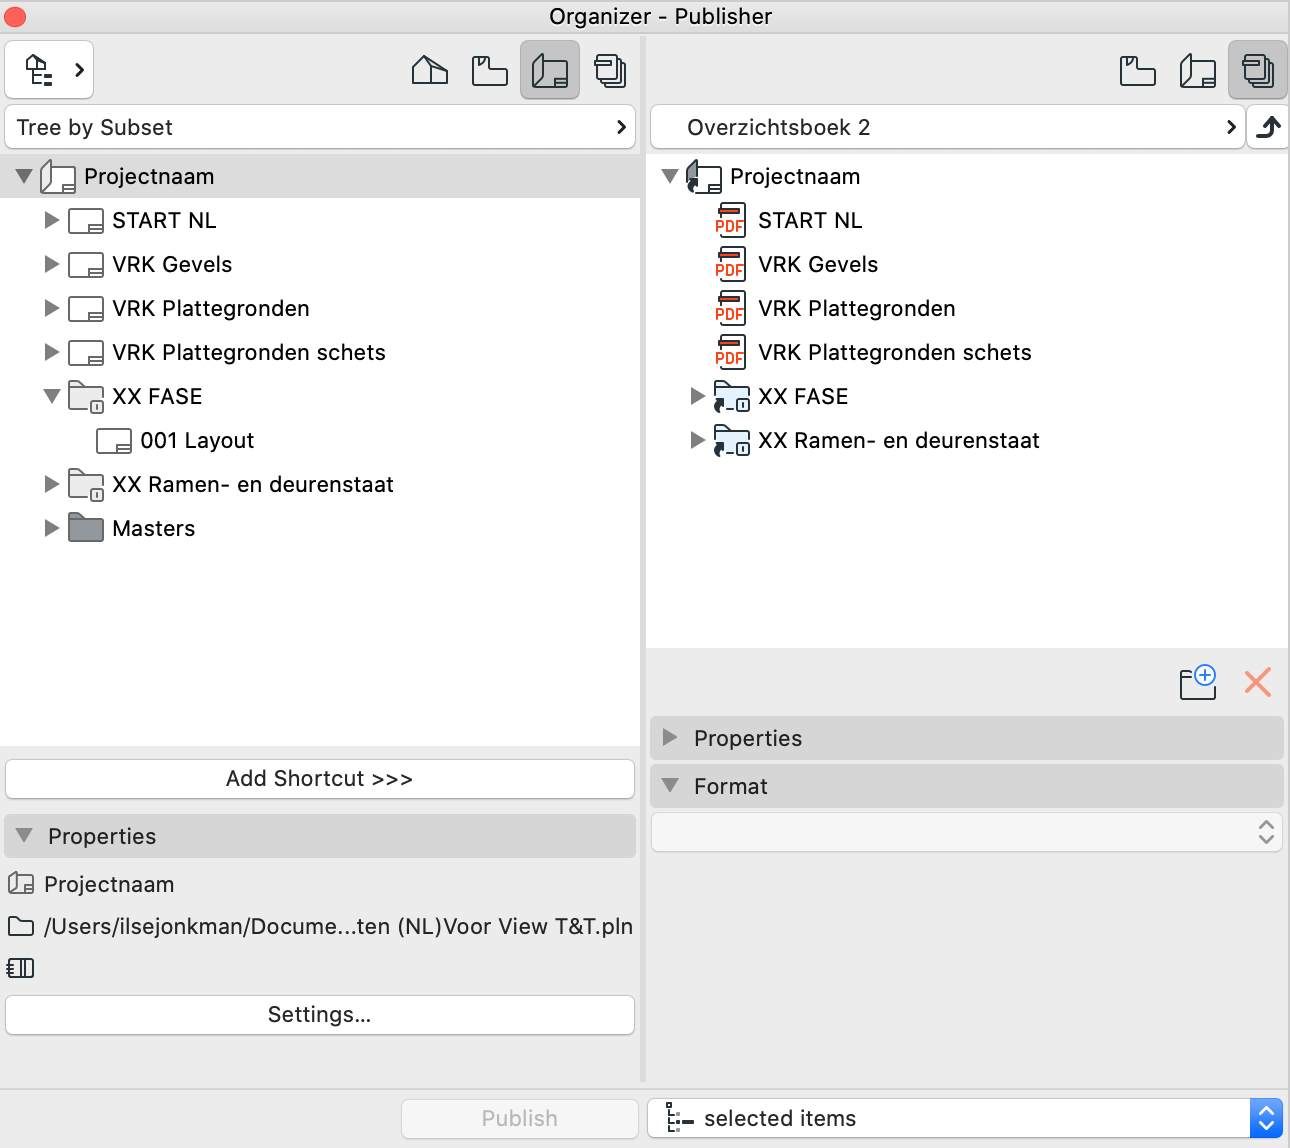Open selected items publish scope dropdown
This screenshot has height=1148, width=1290.
click(x=965, y=1118)
